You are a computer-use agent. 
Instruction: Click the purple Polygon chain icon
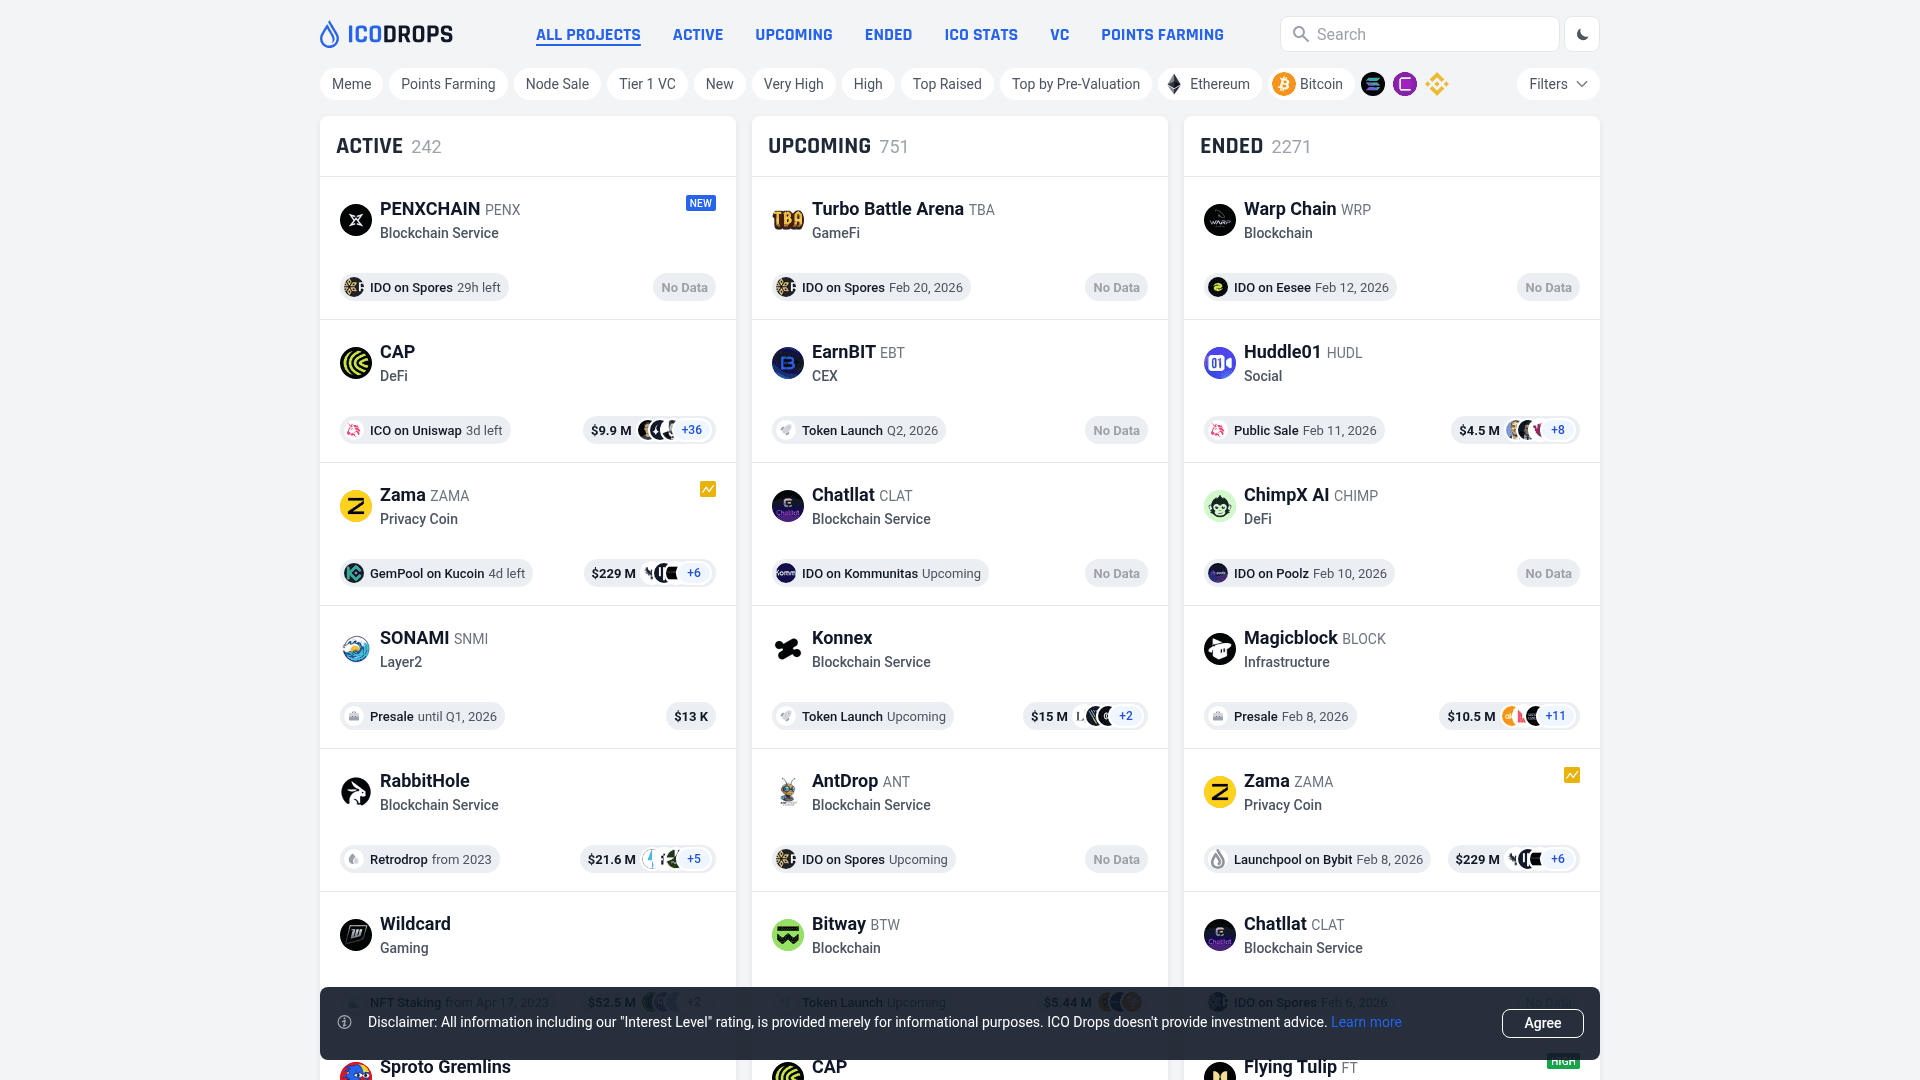[x=1405, y=84]
